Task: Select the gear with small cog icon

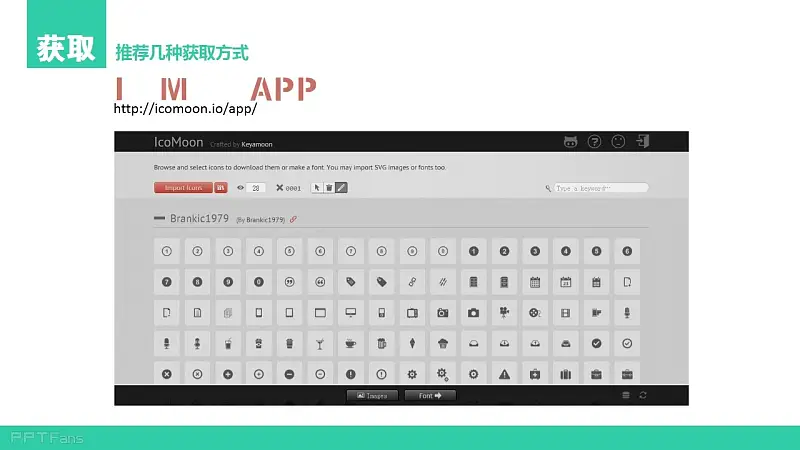Action: (x=443, y=374)
